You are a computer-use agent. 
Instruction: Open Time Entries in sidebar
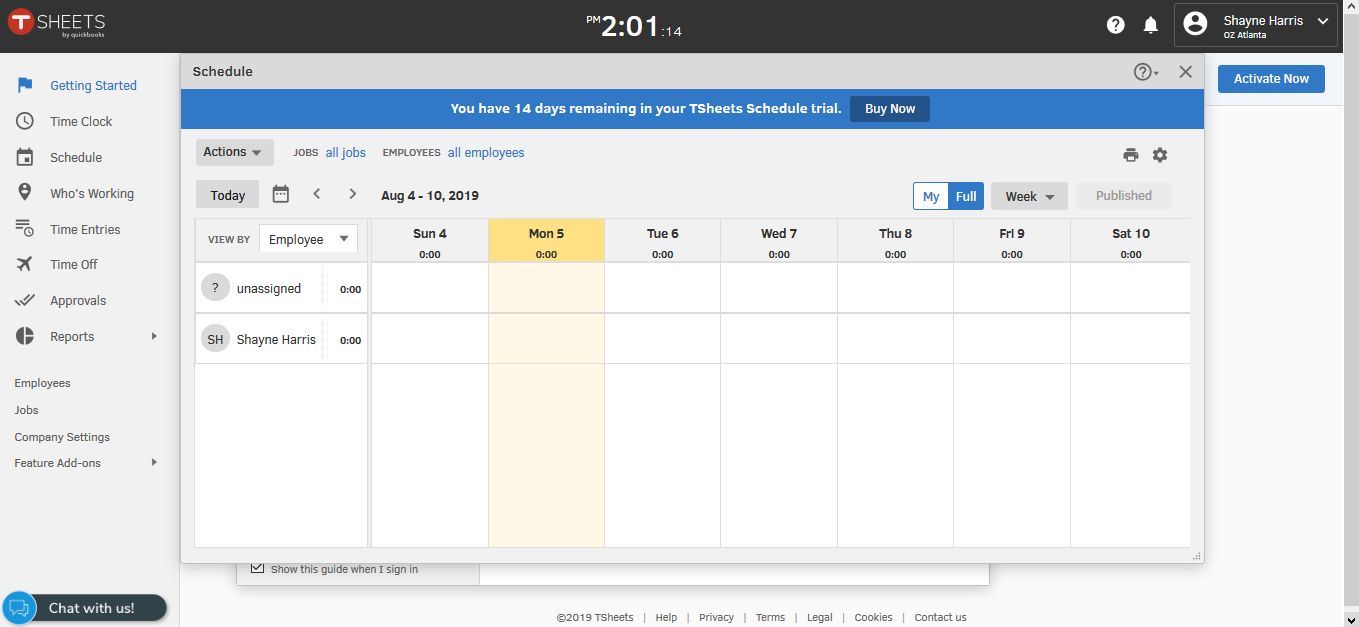click(x=85, y=230)
